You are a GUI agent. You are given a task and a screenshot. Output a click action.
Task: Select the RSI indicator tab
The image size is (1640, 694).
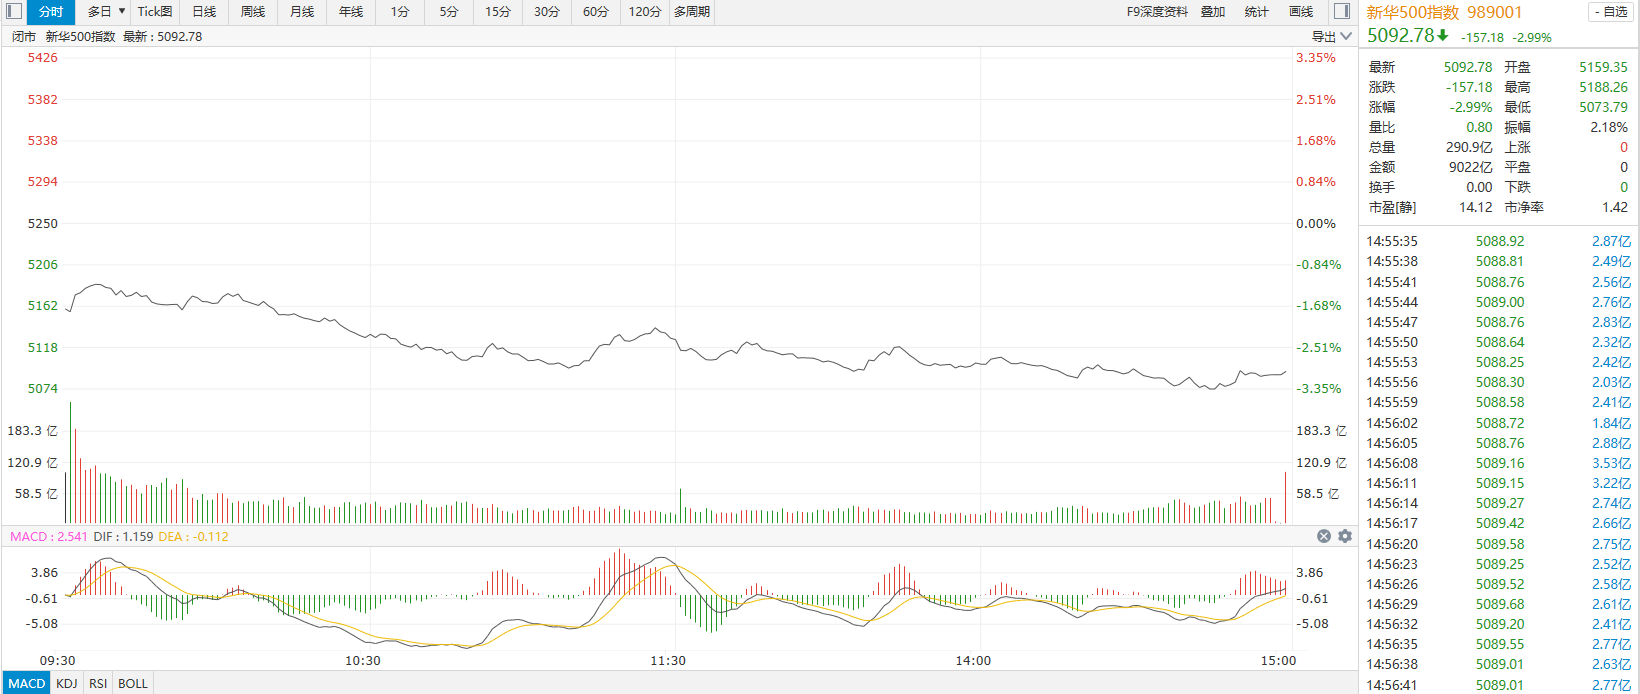tap(98, 683)
